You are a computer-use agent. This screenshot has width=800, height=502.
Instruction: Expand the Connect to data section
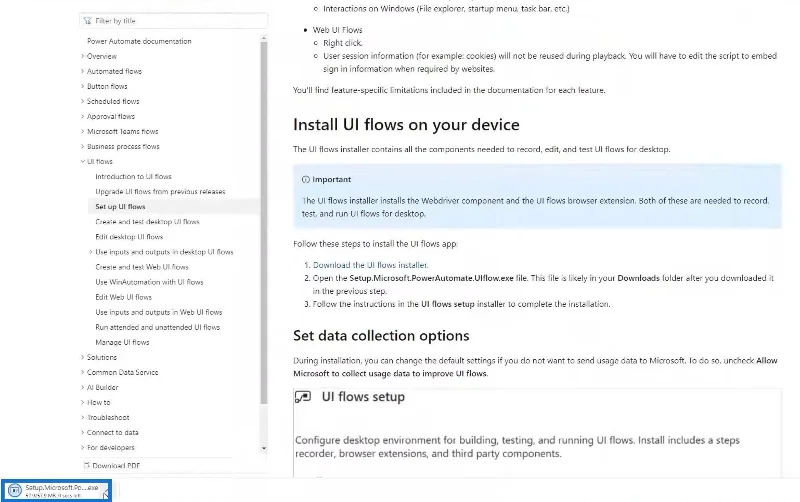pos(112,433)
